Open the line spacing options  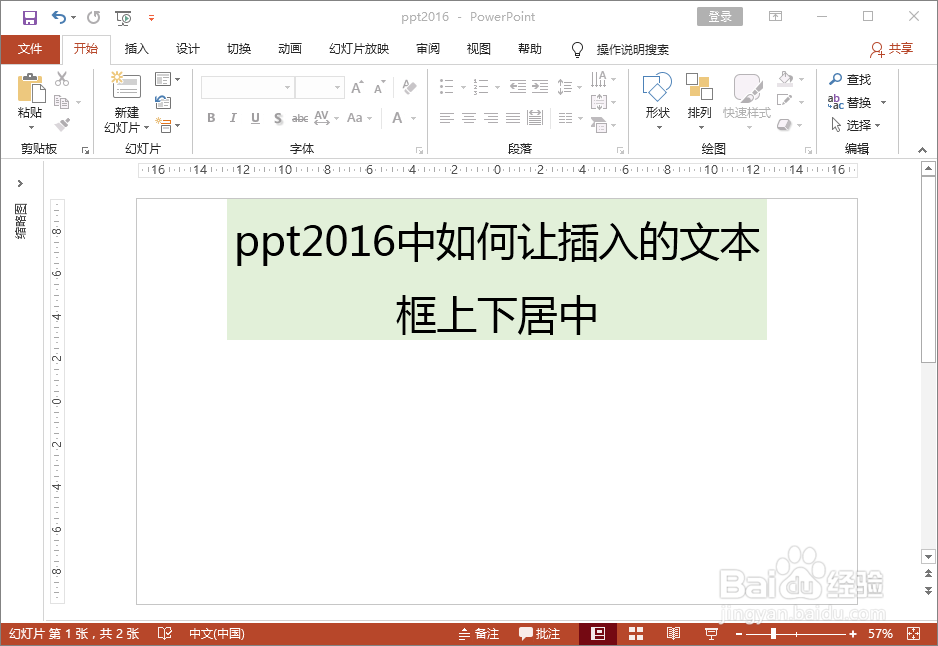[569, 87]
